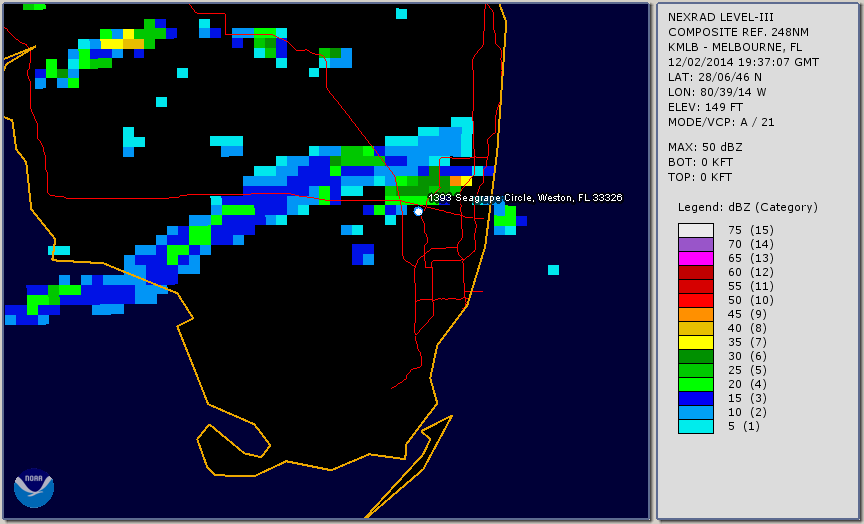864x524 pixels.
Task: Click the isolated cyan radar pixel offshore to the east
Action: pyautogui.click(x=553, y=270)
